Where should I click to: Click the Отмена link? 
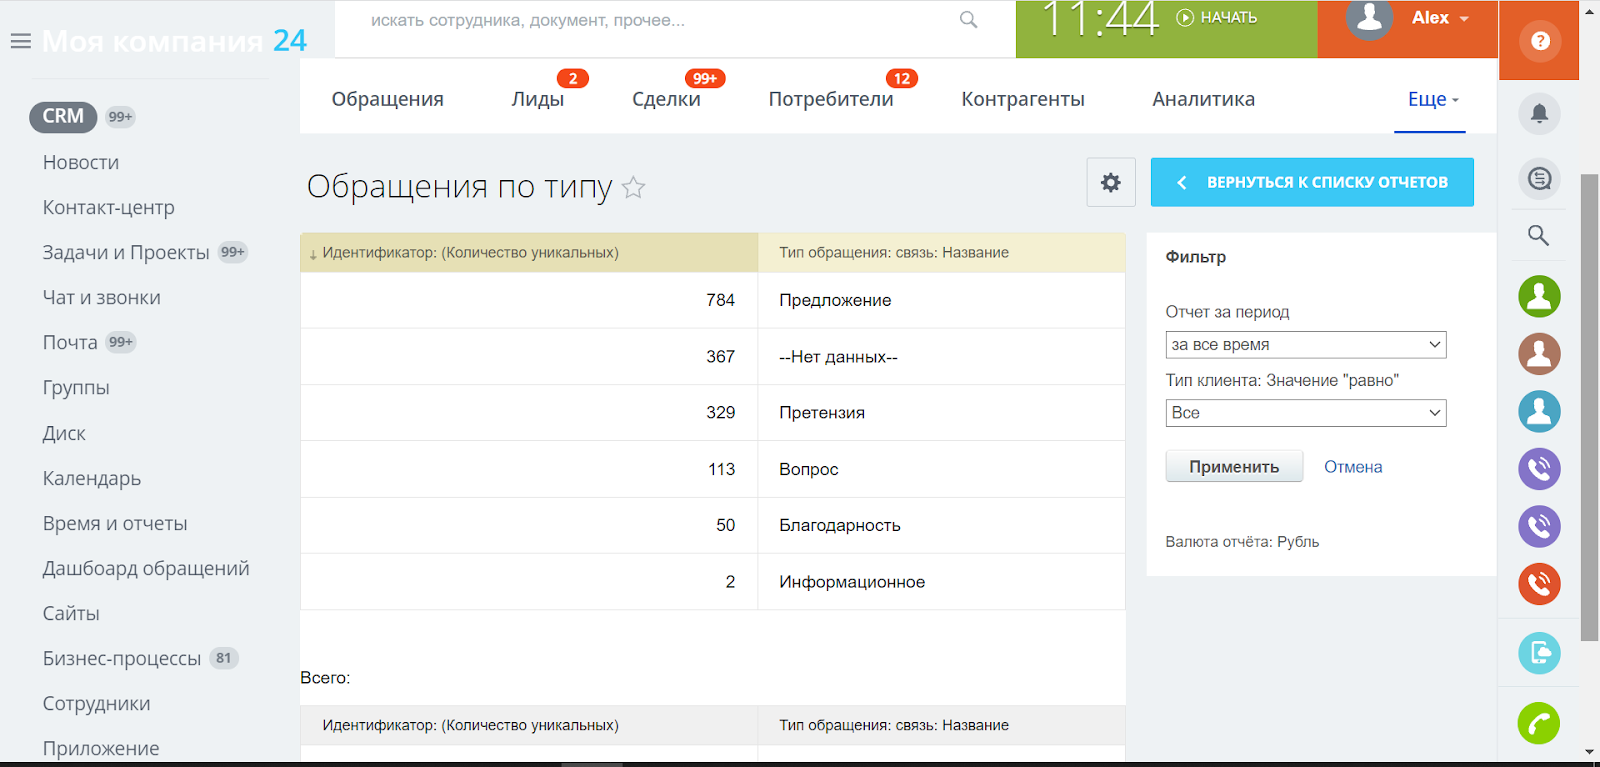1353,467
